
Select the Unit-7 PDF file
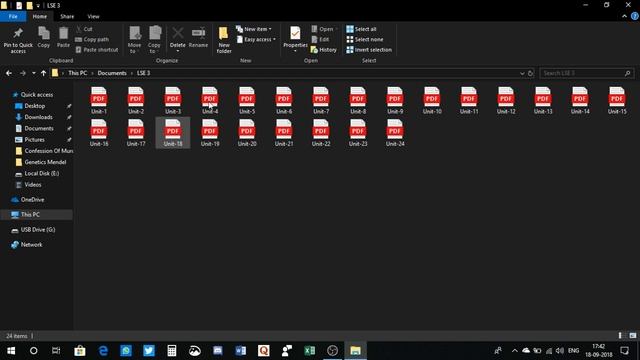[x=321, y=100]
